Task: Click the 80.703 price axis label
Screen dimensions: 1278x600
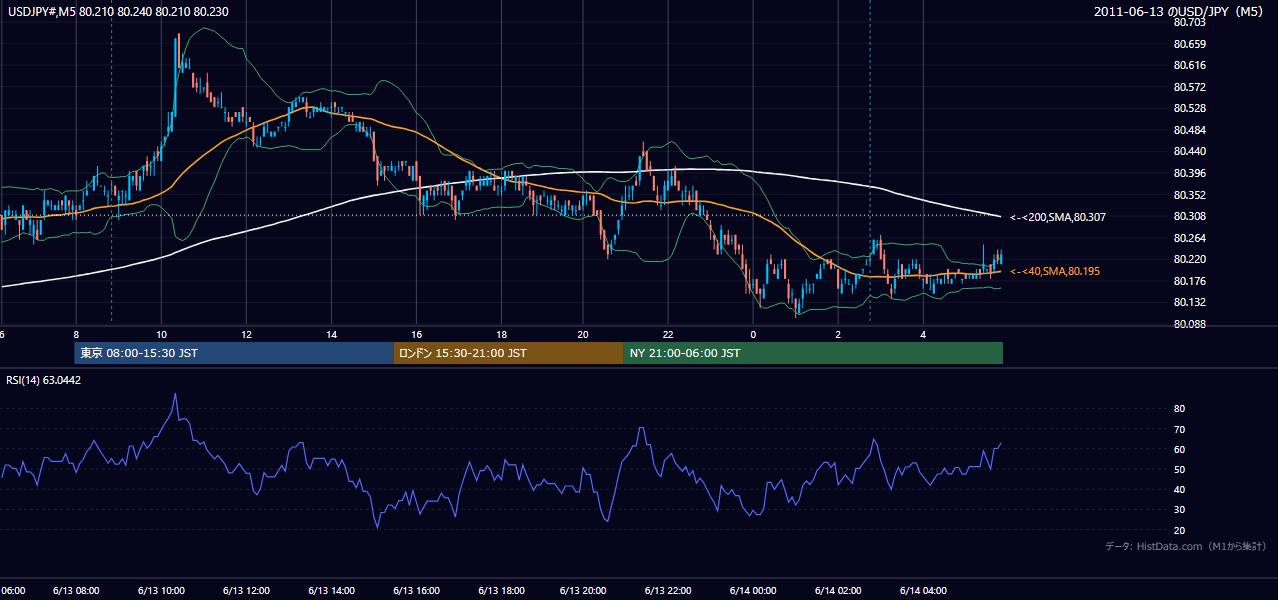Action: [1189, 22]
